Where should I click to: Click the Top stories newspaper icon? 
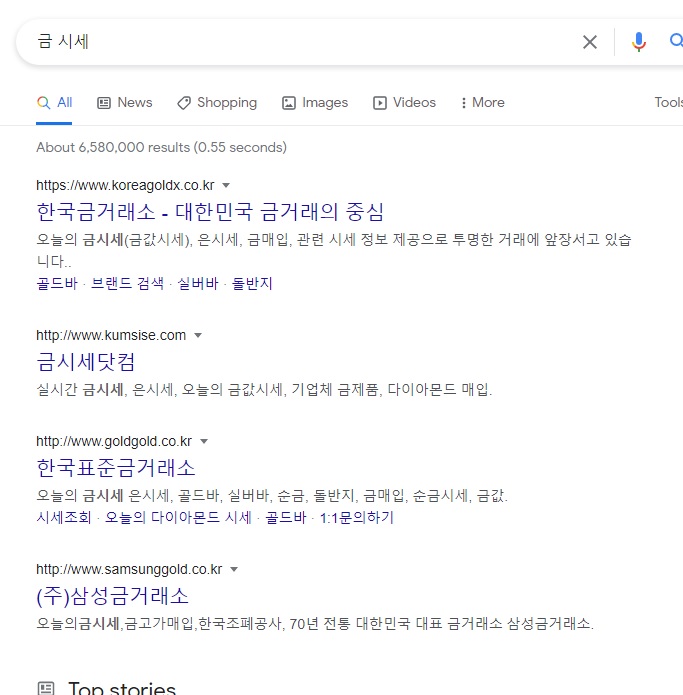[46, 688]
